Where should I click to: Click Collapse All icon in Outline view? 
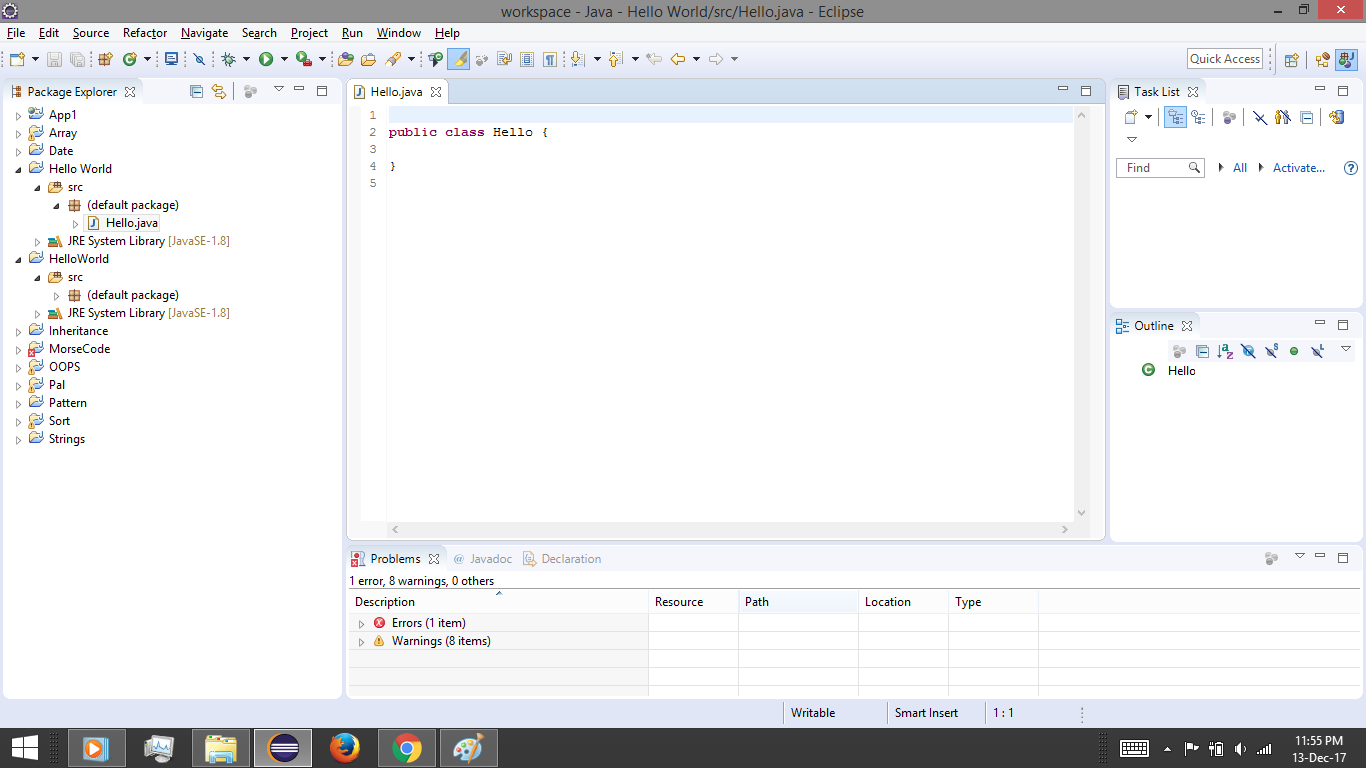[x=1202, y=351]
